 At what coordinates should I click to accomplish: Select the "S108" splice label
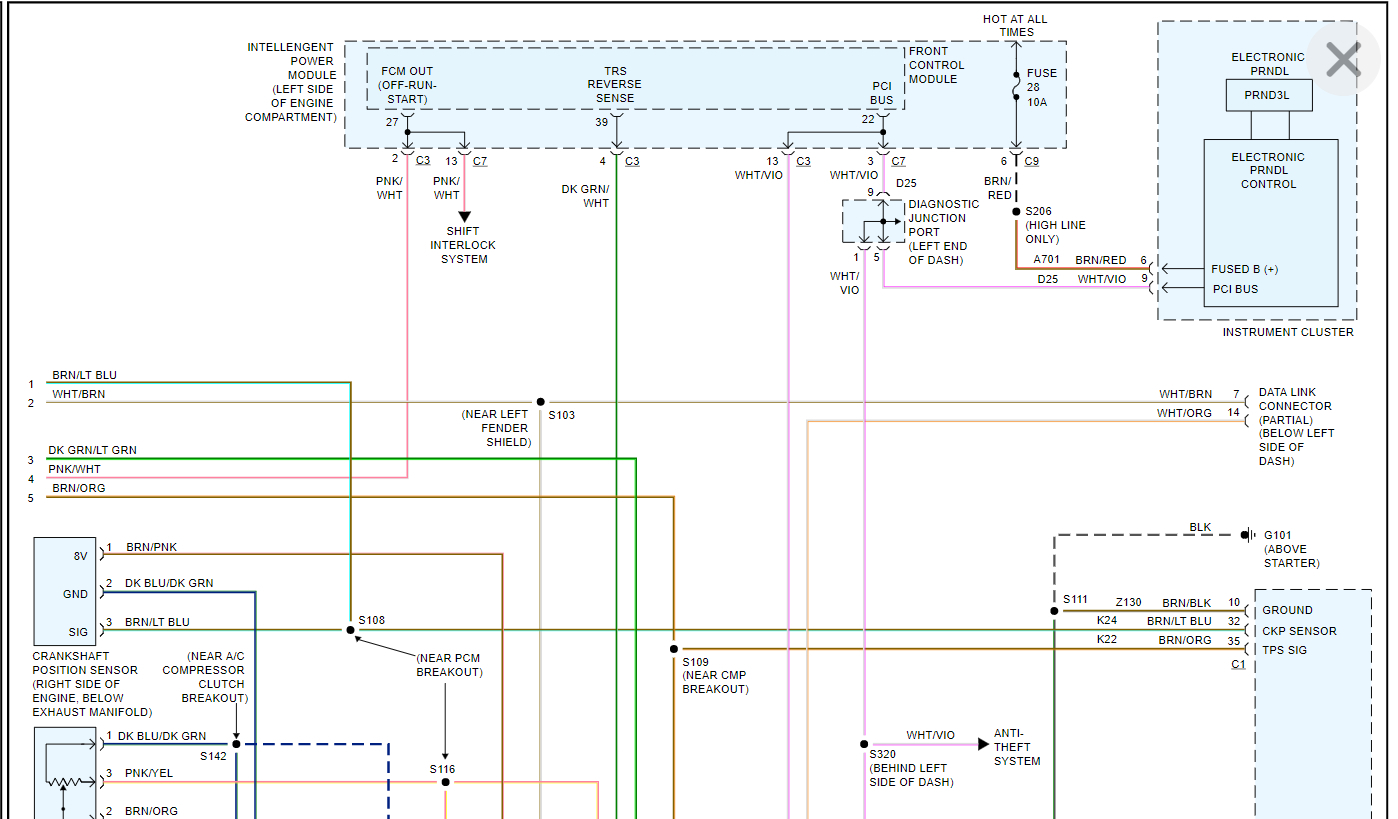(x=372, y=620)
